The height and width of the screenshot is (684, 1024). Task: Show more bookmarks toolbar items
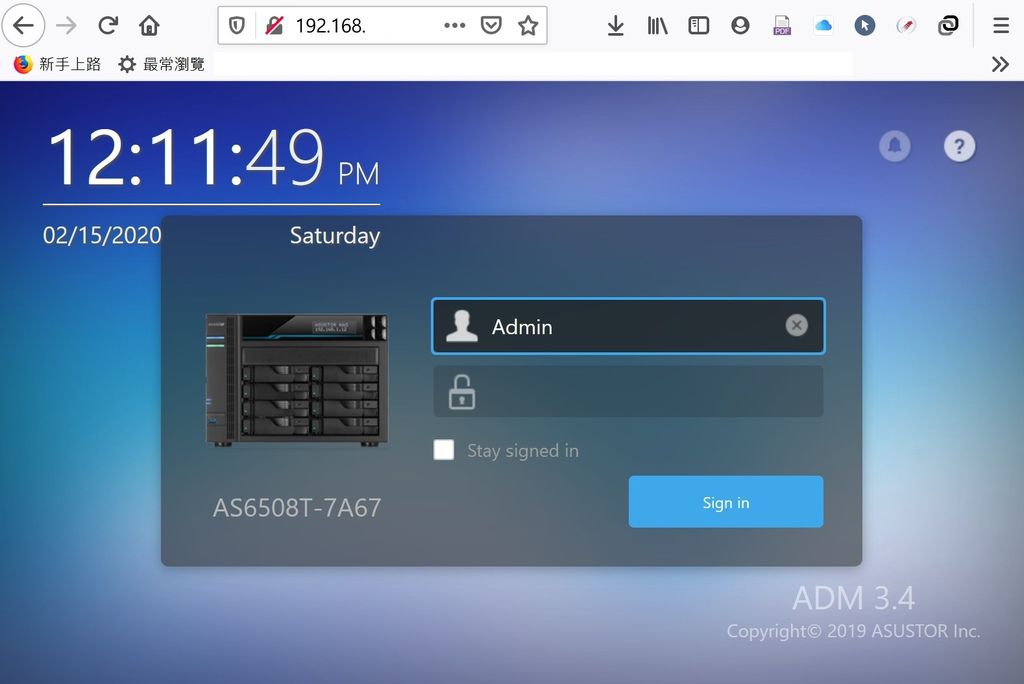(1000, 64)
